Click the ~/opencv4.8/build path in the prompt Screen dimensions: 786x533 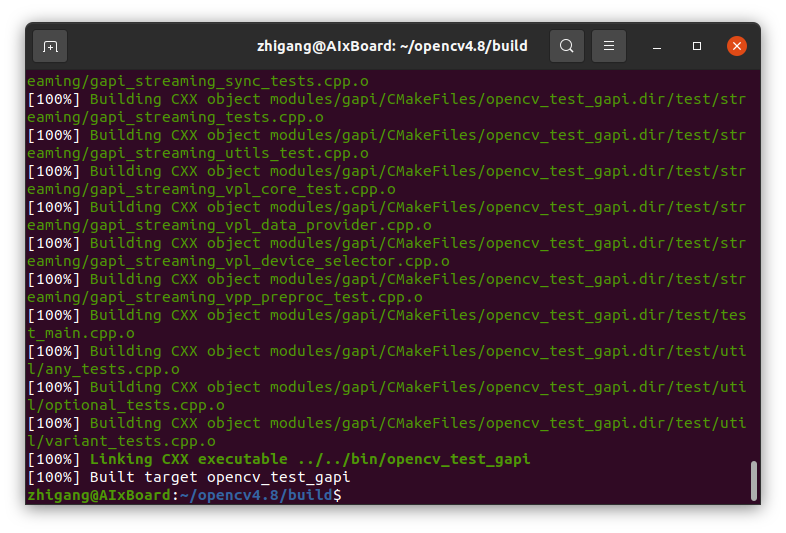pos(257,495)
